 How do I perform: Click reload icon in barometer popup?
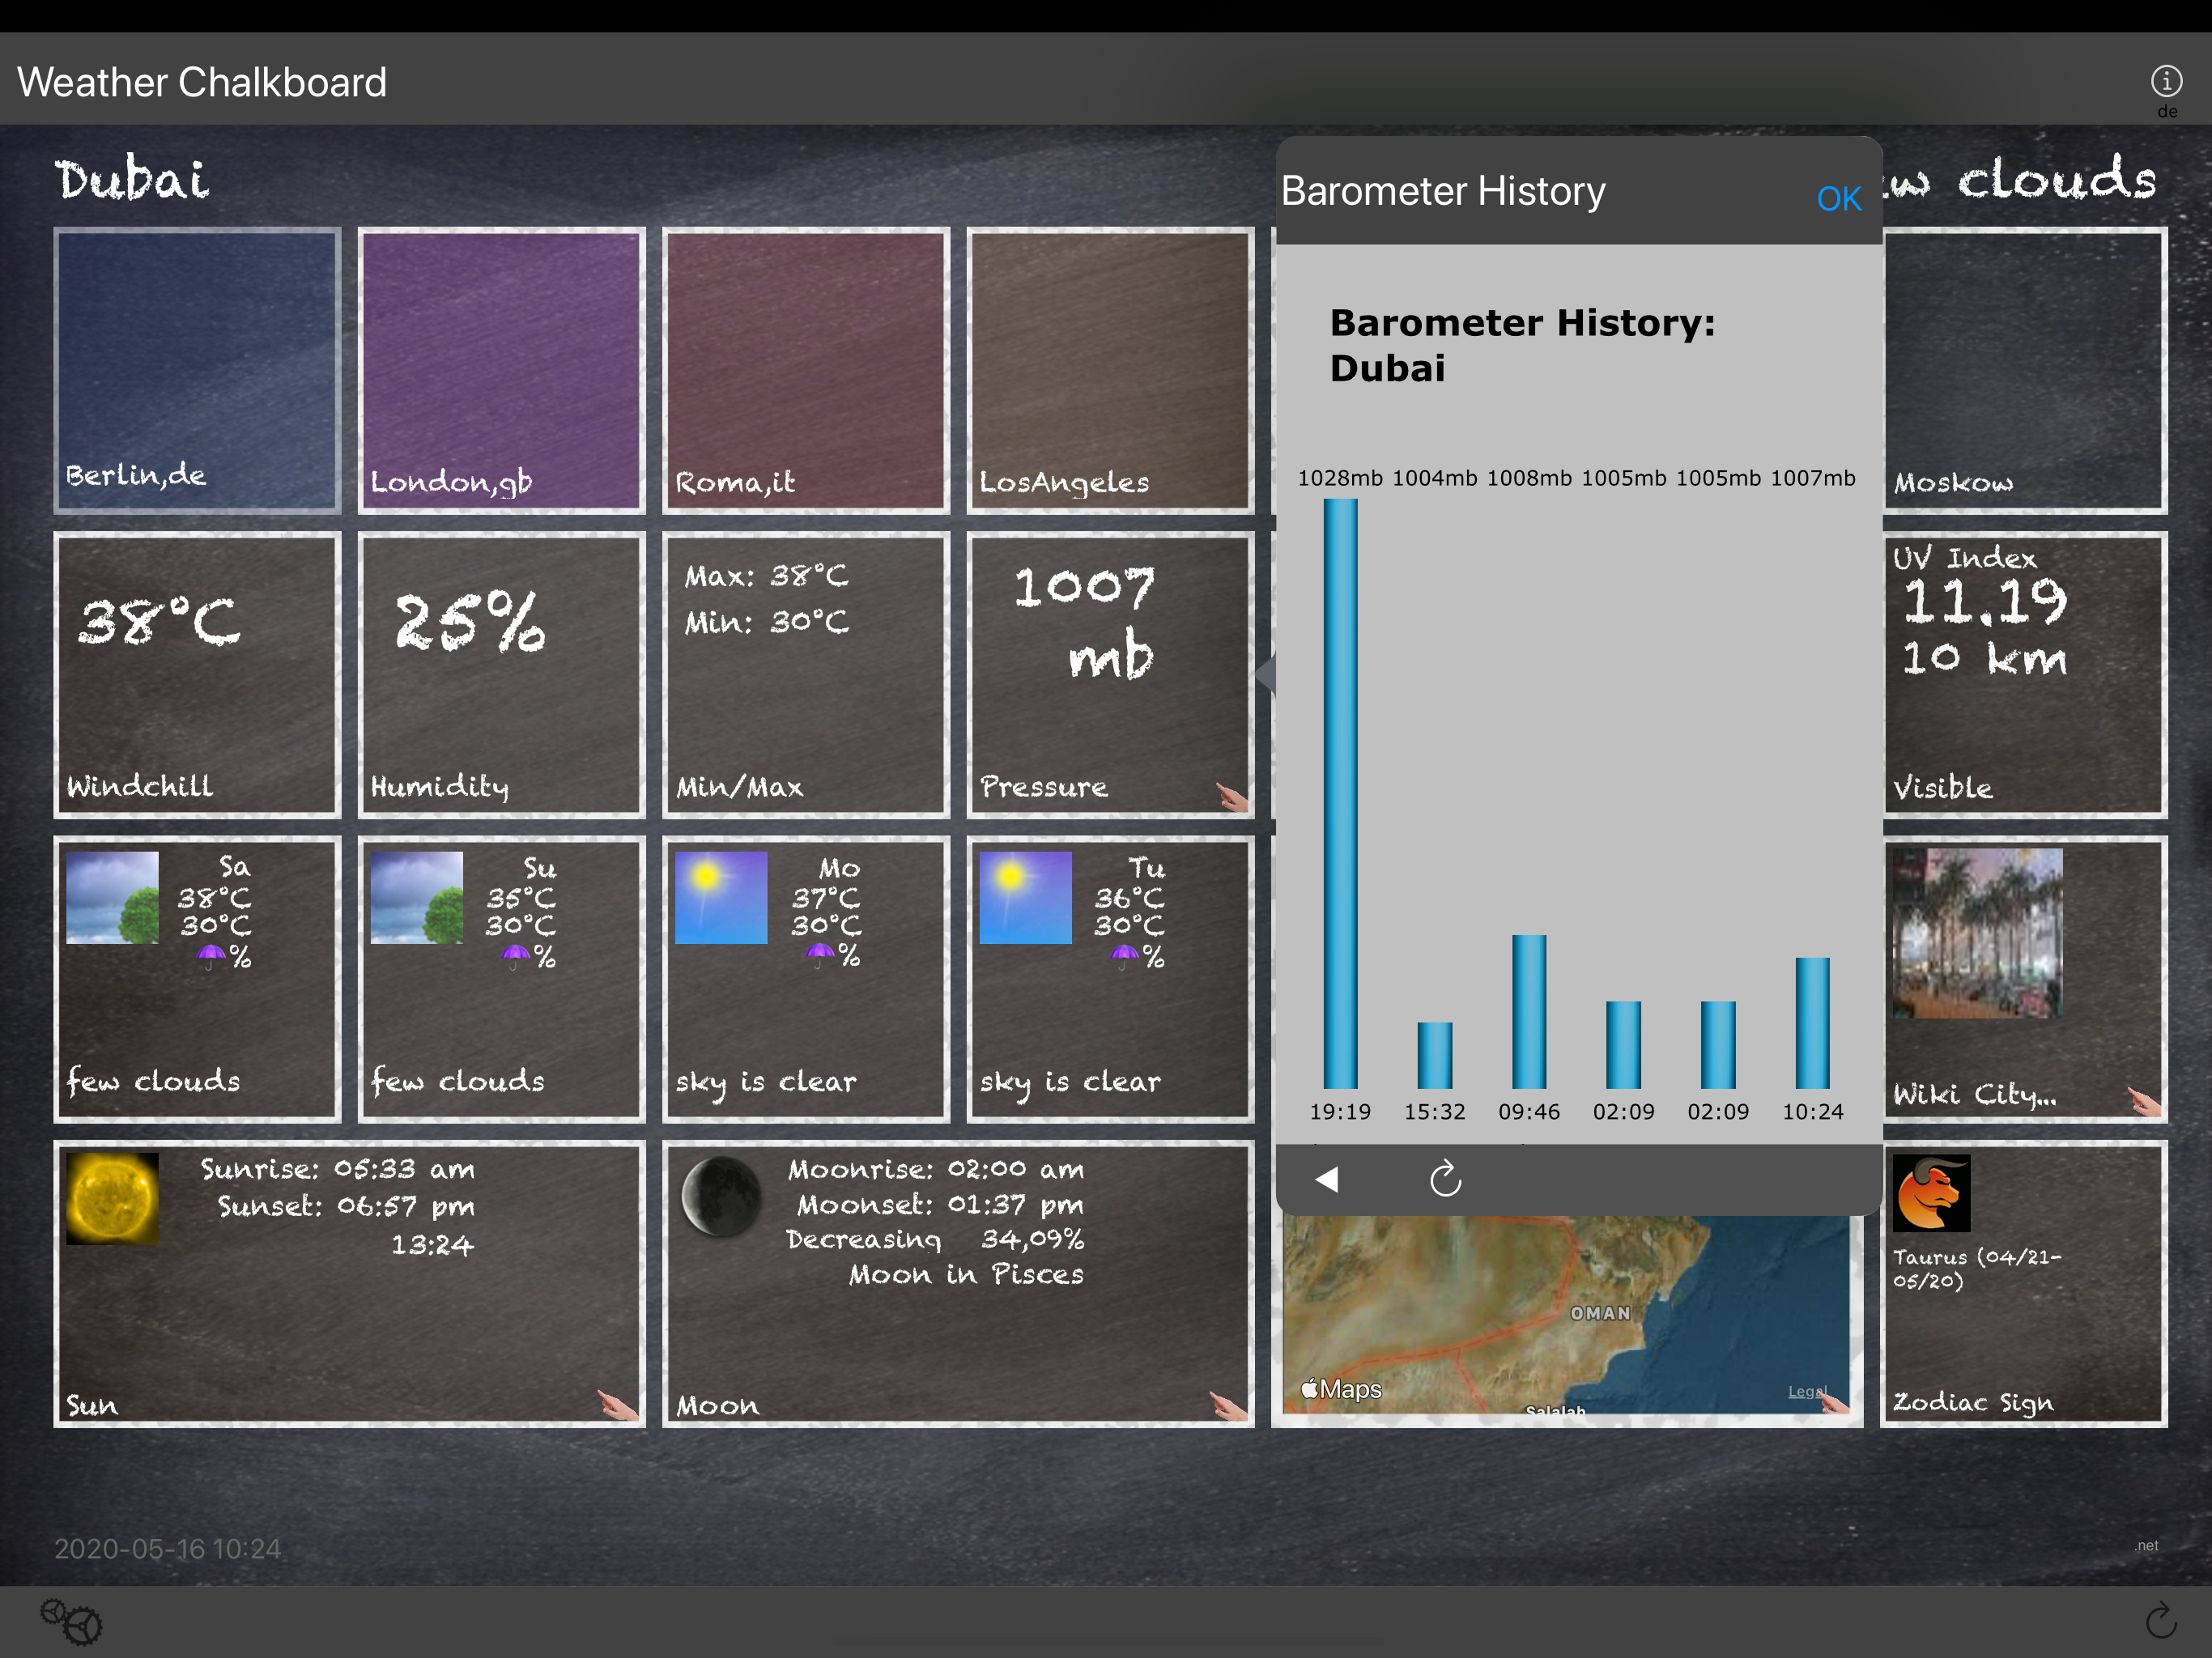coord(1445,1179)
